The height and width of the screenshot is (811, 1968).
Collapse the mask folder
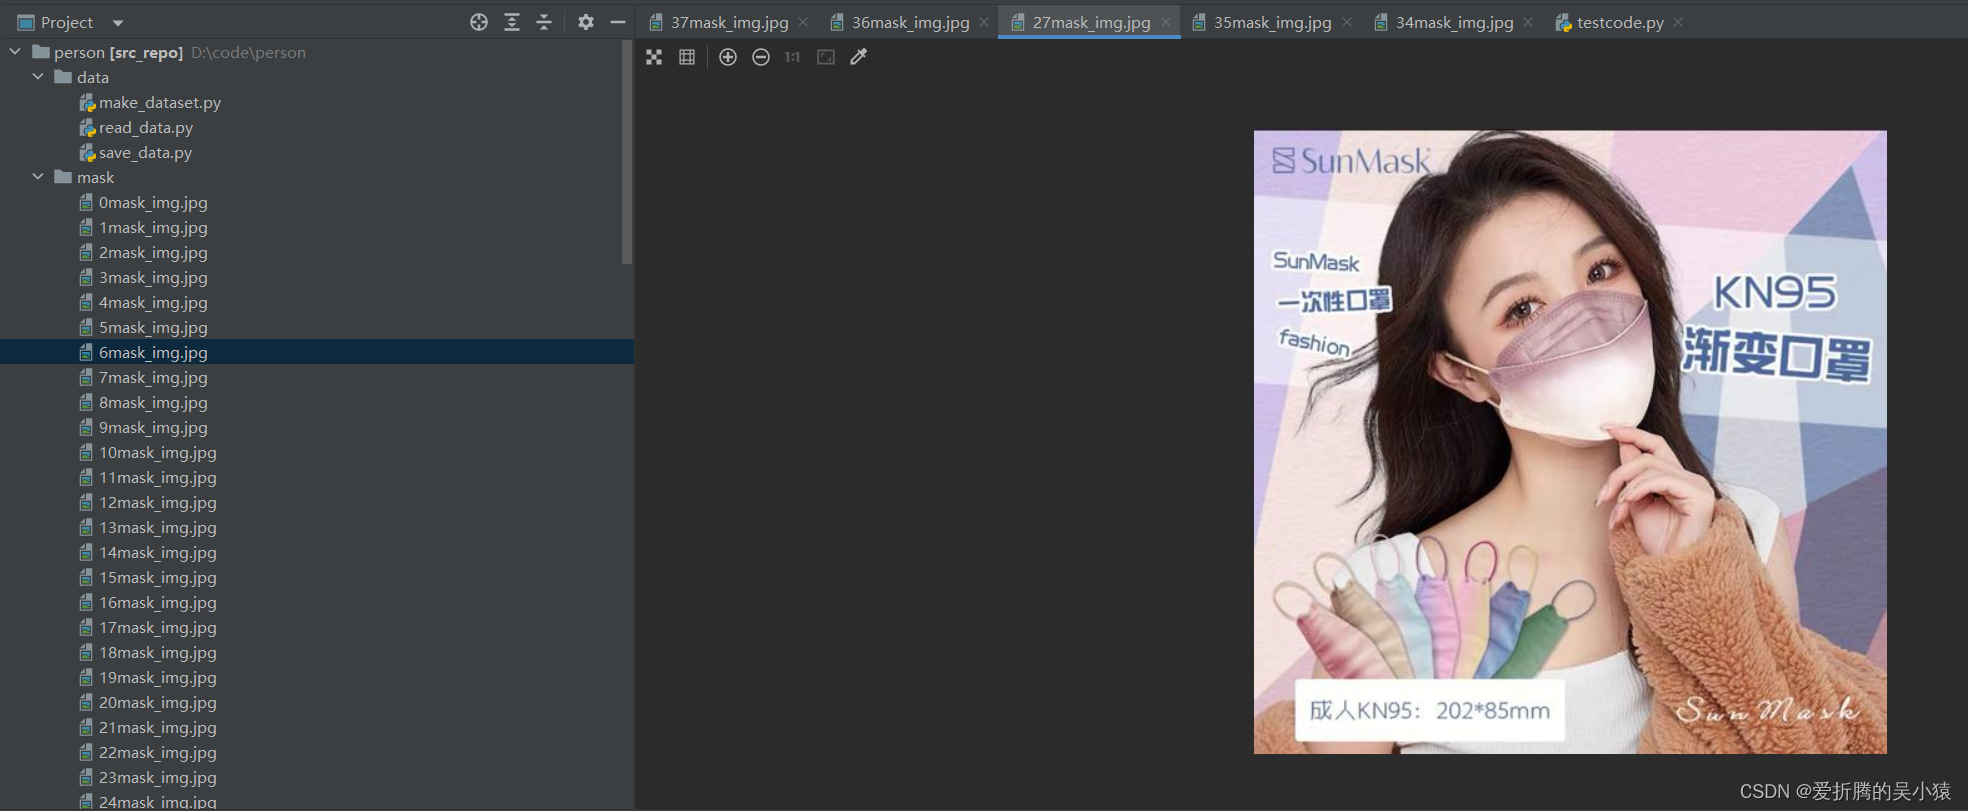click(x=38, y=176)
